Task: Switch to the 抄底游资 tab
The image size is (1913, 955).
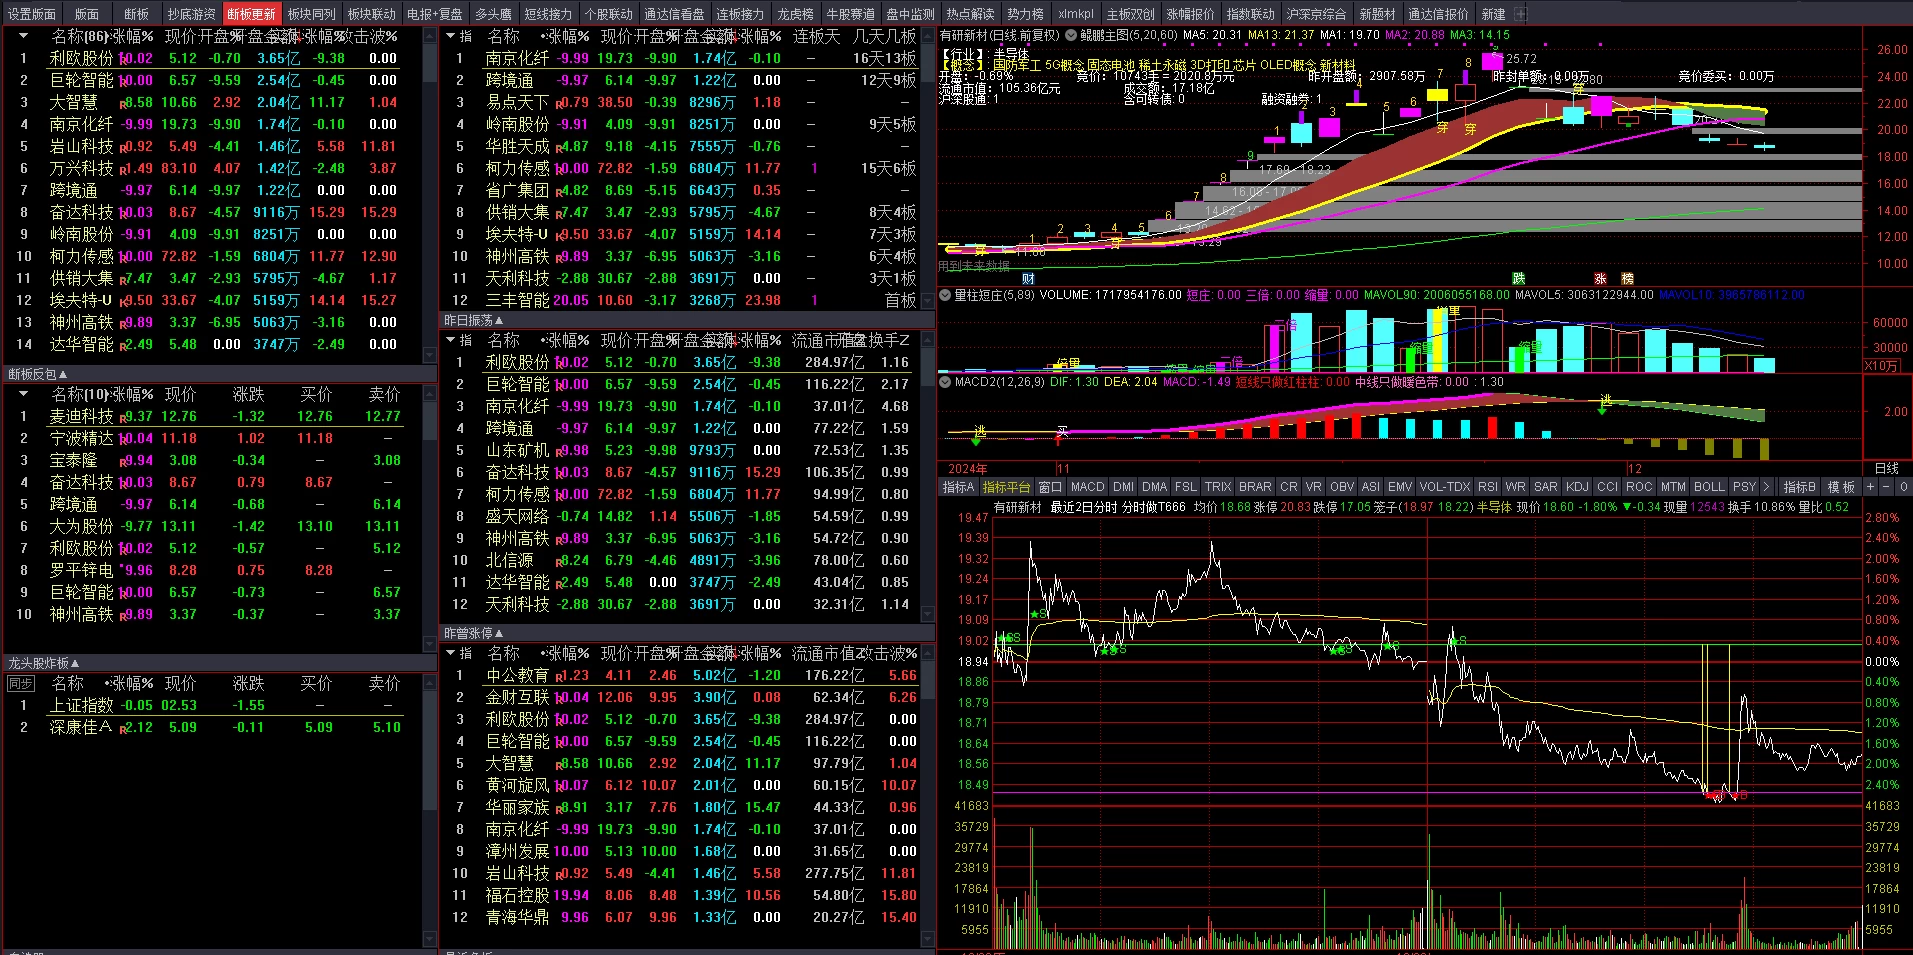Action: 191,14
